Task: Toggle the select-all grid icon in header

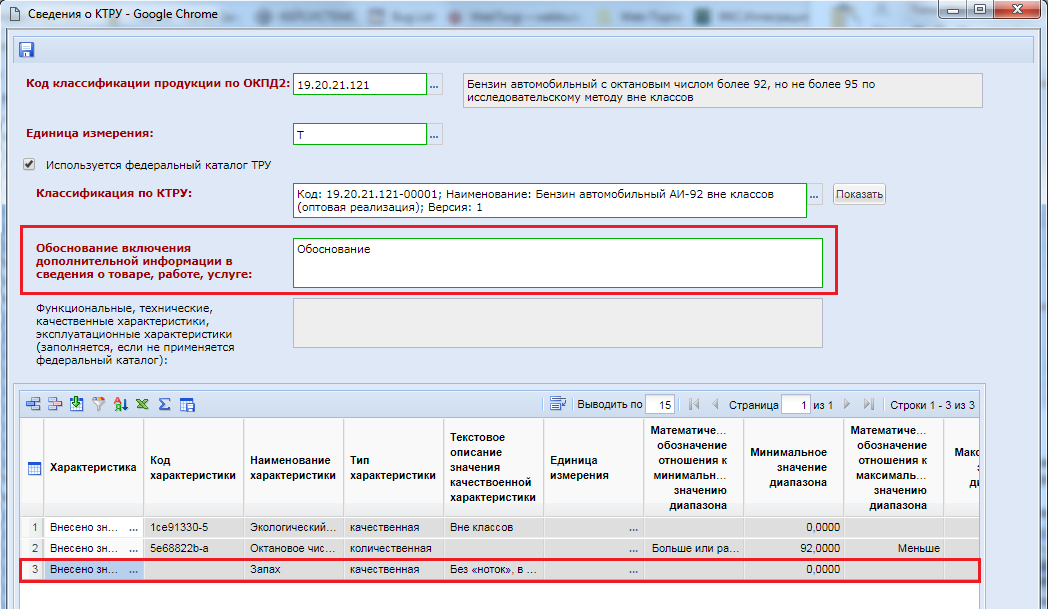Action: (x=33, y=468)
